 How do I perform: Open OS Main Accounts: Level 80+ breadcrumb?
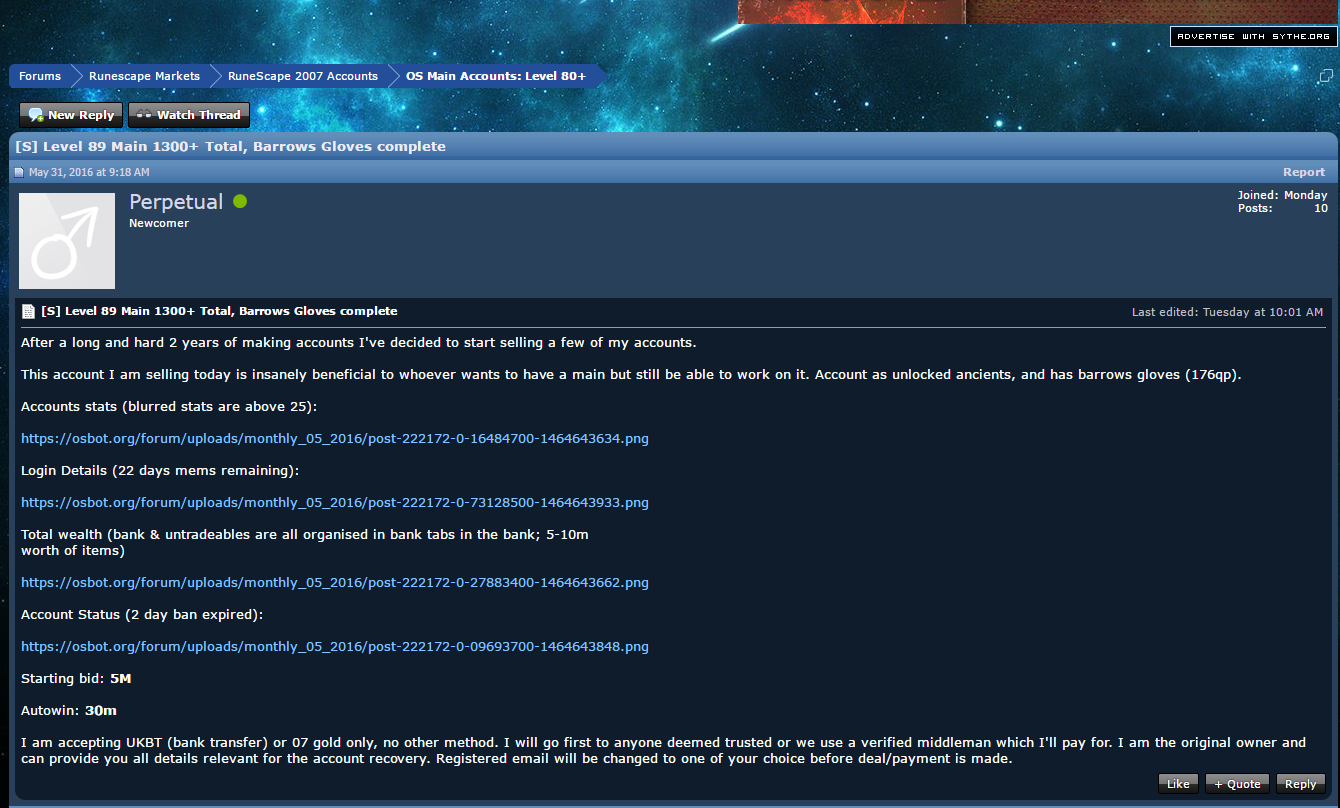[496, 76]
